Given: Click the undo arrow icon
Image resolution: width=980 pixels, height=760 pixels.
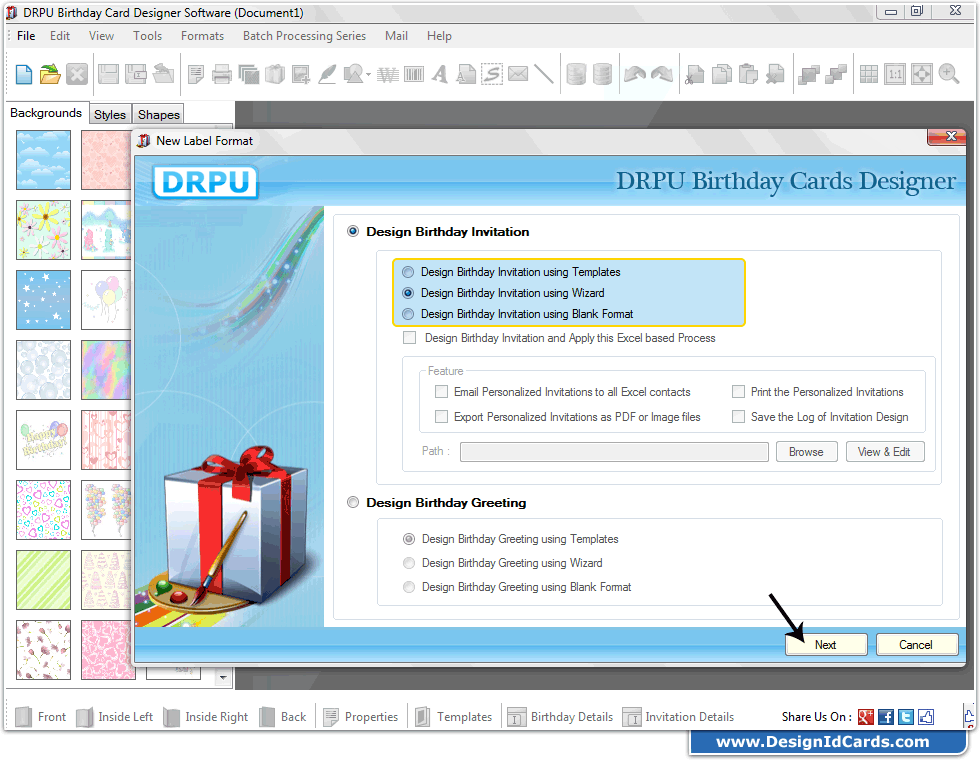Looking at the screenshot, I should [634, 74].
